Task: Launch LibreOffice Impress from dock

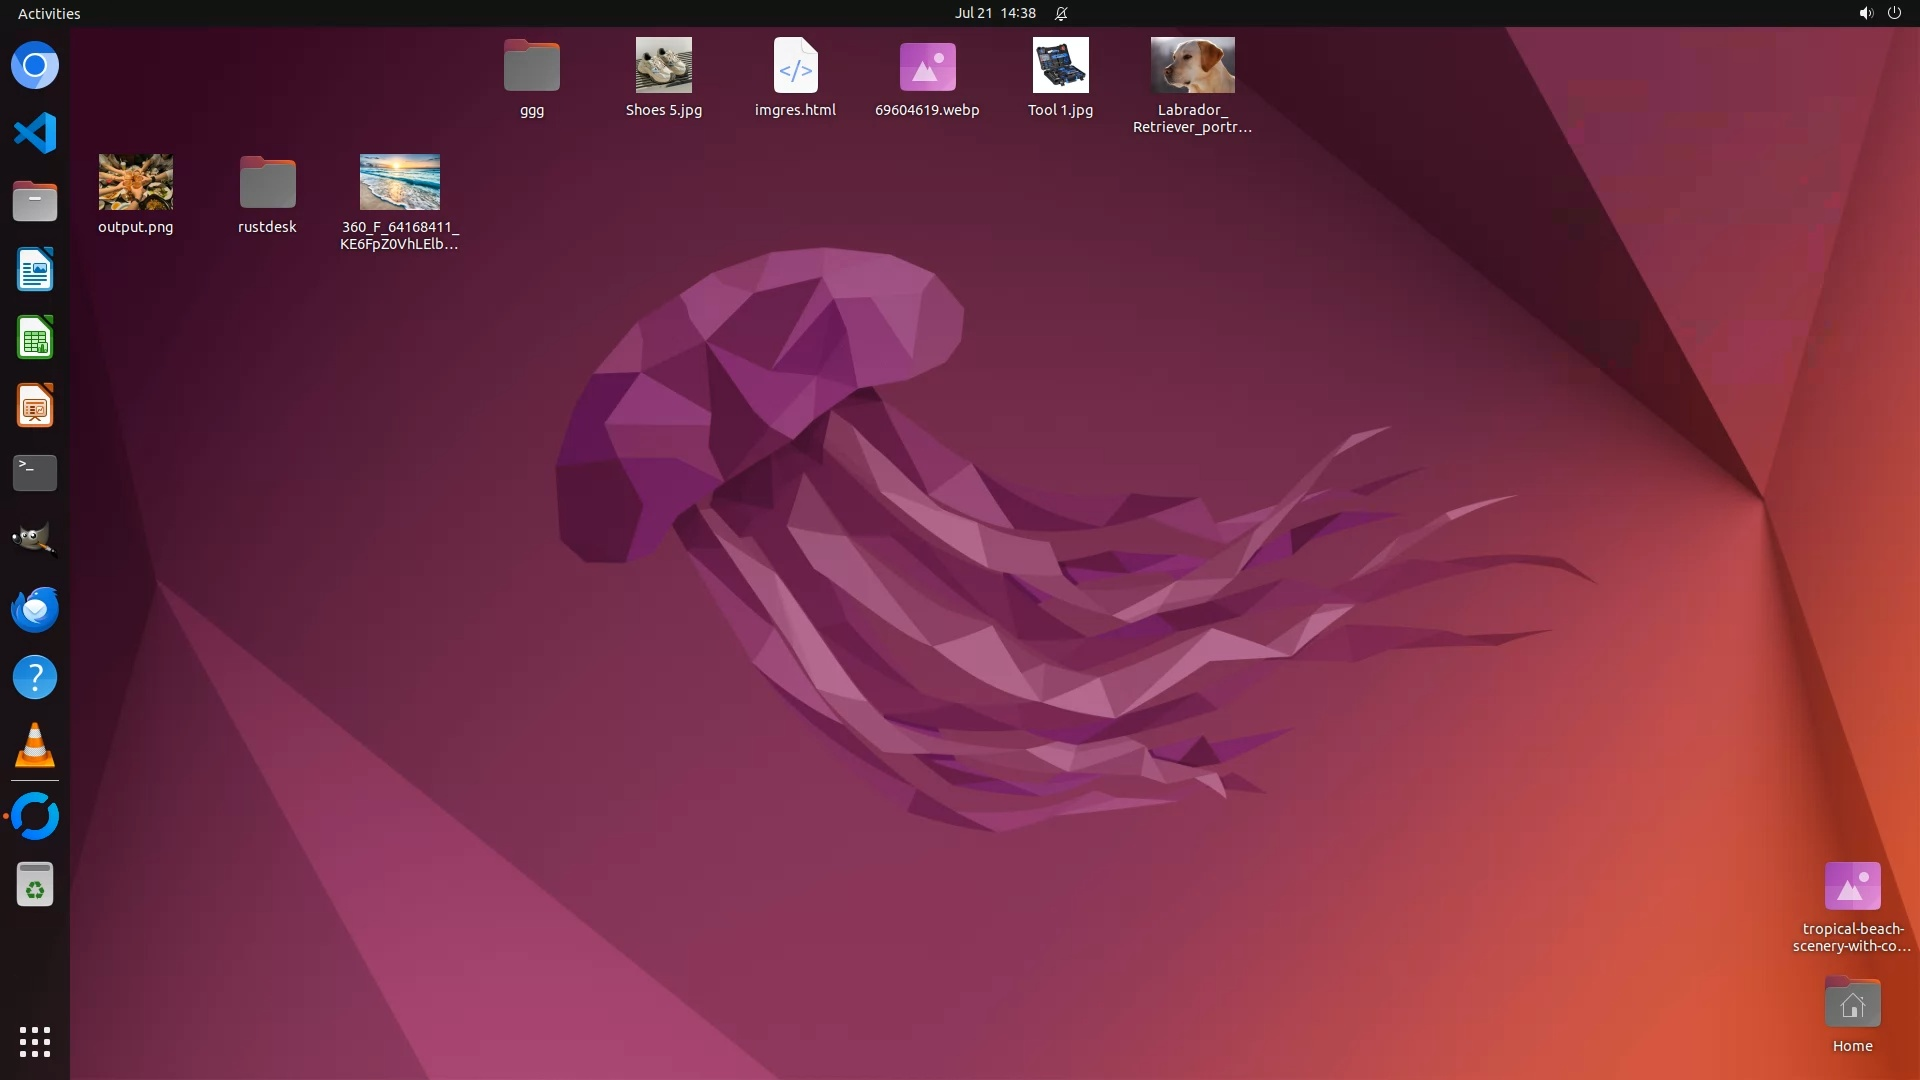Action: (x=35, y=406)
